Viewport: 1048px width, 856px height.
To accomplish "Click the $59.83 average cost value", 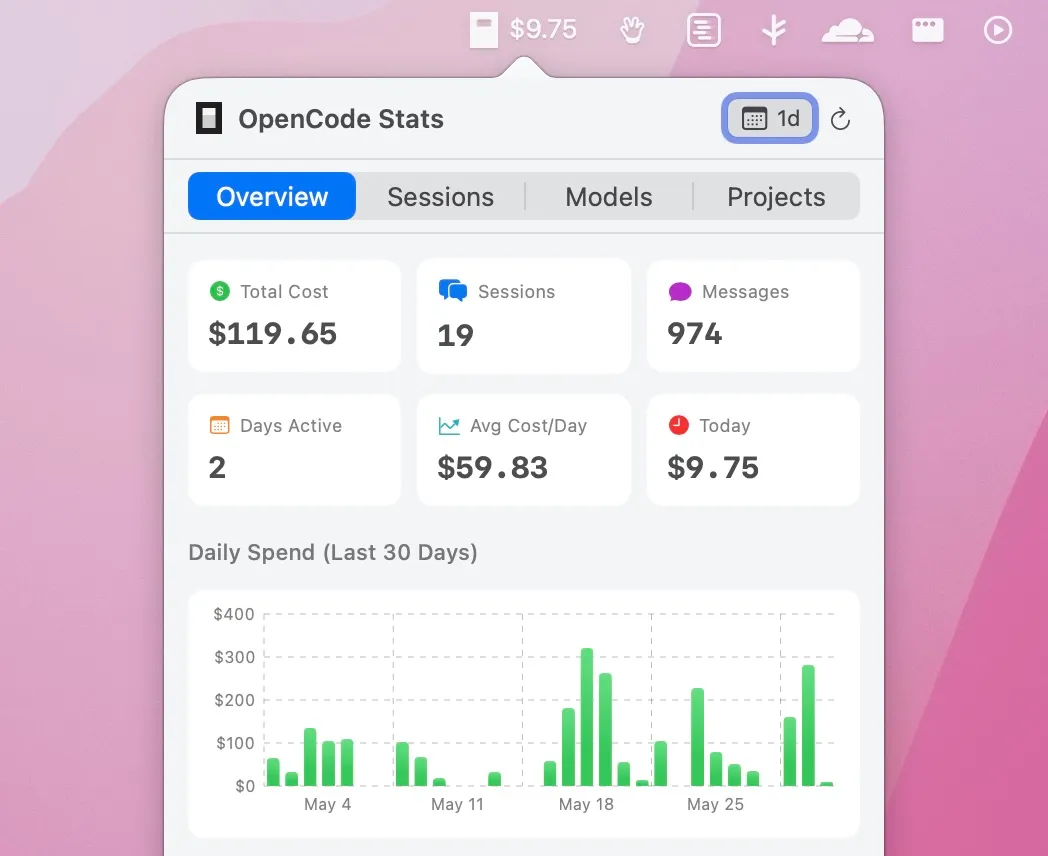I will [493, 467].
